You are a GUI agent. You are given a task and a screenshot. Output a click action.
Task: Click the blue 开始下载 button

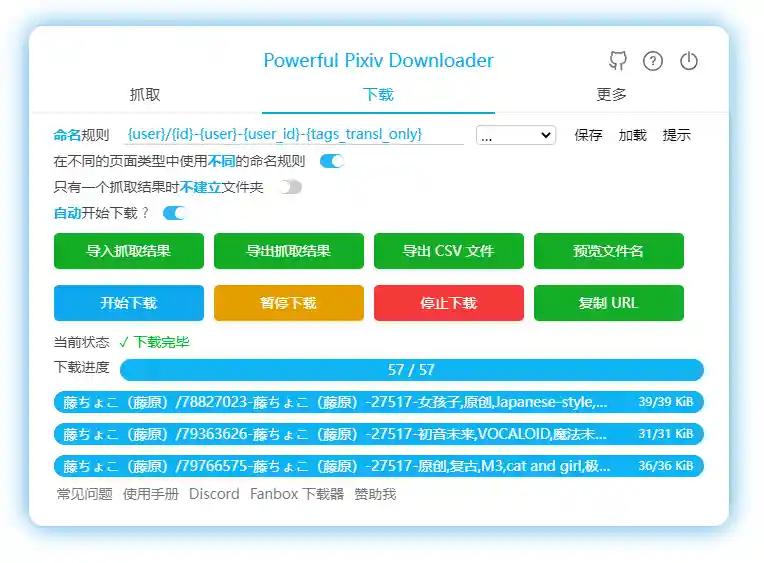click(129, 303)
